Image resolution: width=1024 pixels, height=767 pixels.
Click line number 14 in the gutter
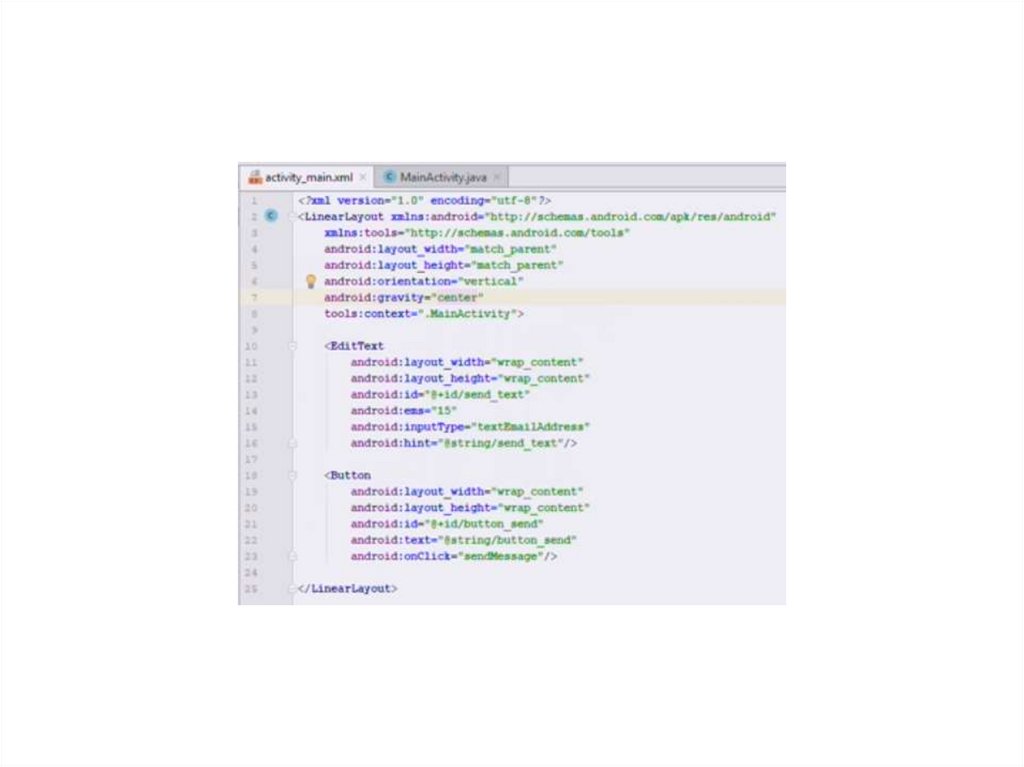(252, 411)
